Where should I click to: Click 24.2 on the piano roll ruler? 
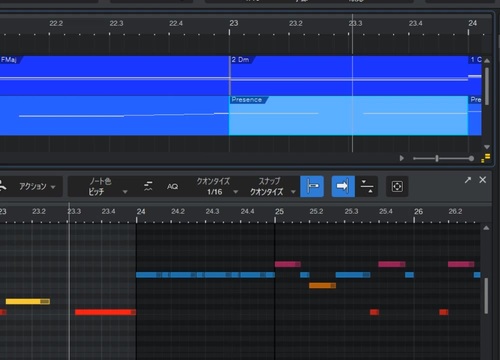[x=178, y=211]
